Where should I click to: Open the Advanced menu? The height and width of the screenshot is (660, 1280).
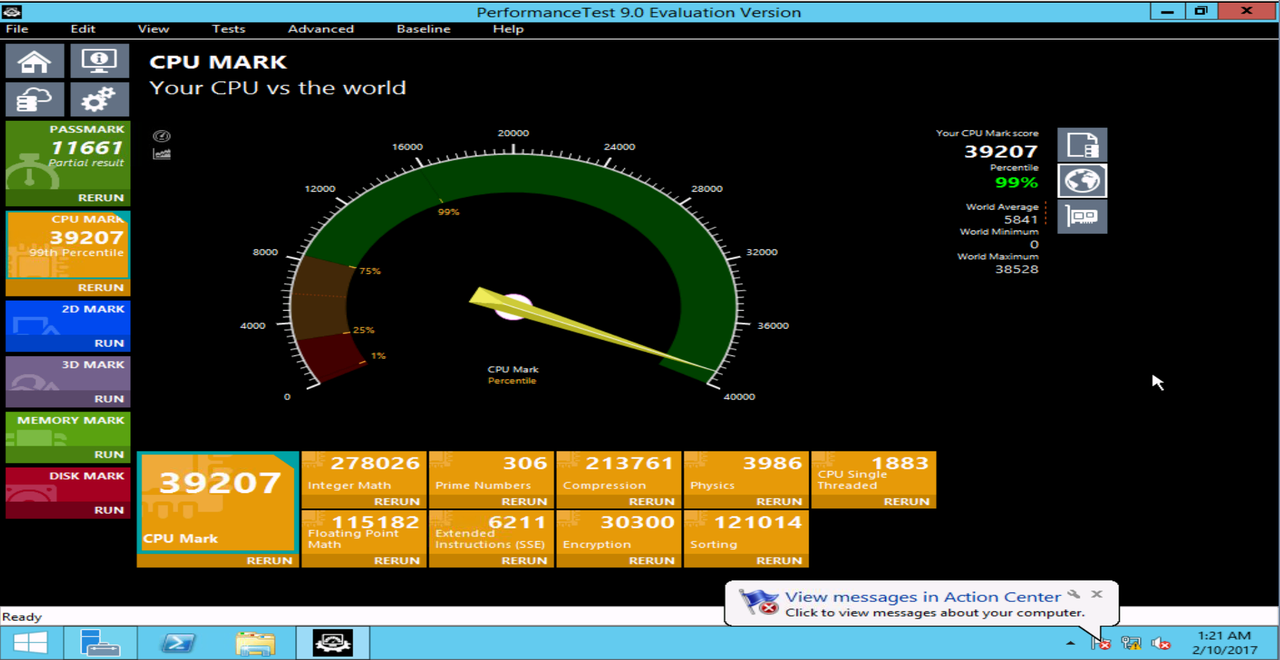321,29
